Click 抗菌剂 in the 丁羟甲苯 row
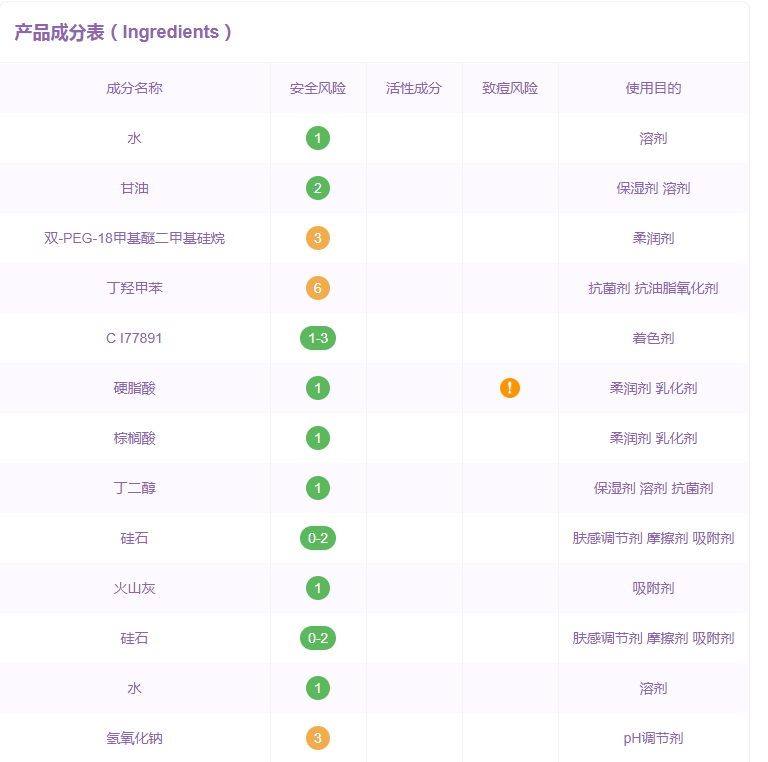Image resolution: width=768 pixels, height=762 pixels. 609,288
